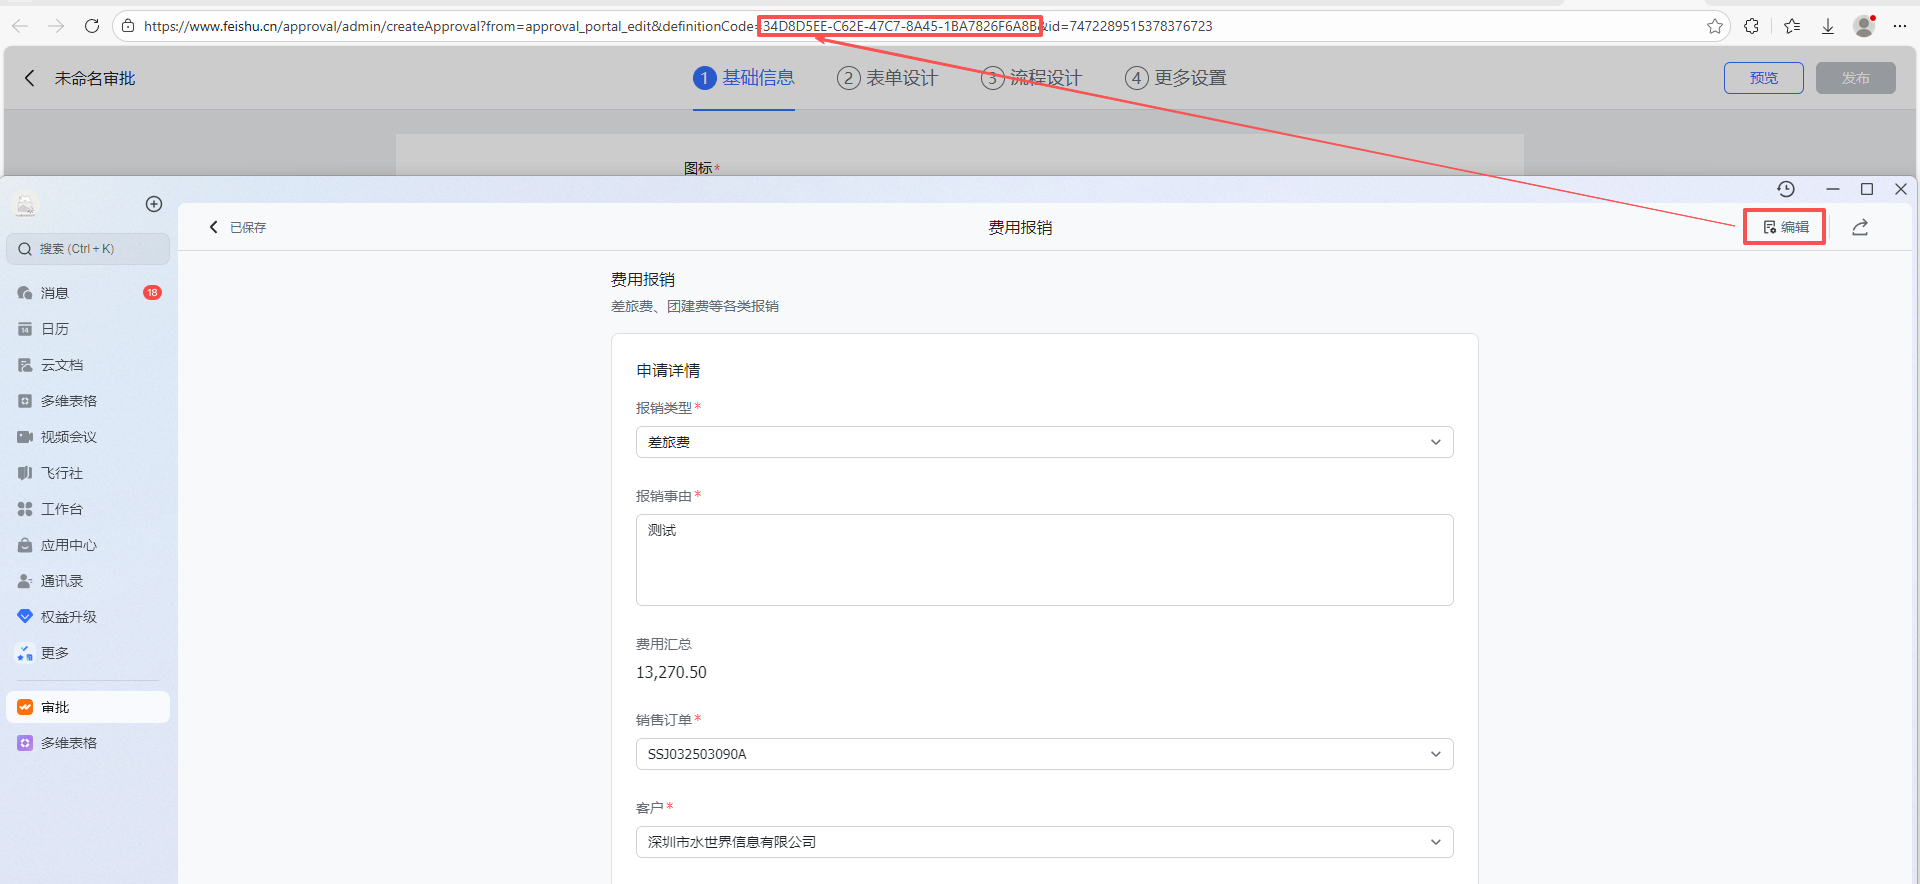Expand the 销售订单 dropdown
1920x884 pixels.
coord(1044,754)
